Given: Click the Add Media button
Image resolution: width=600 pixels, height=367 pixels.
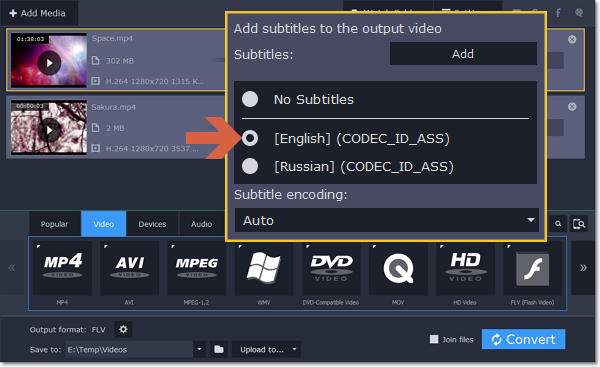Looking at the screenshot, I should click(x=38, y=13).
